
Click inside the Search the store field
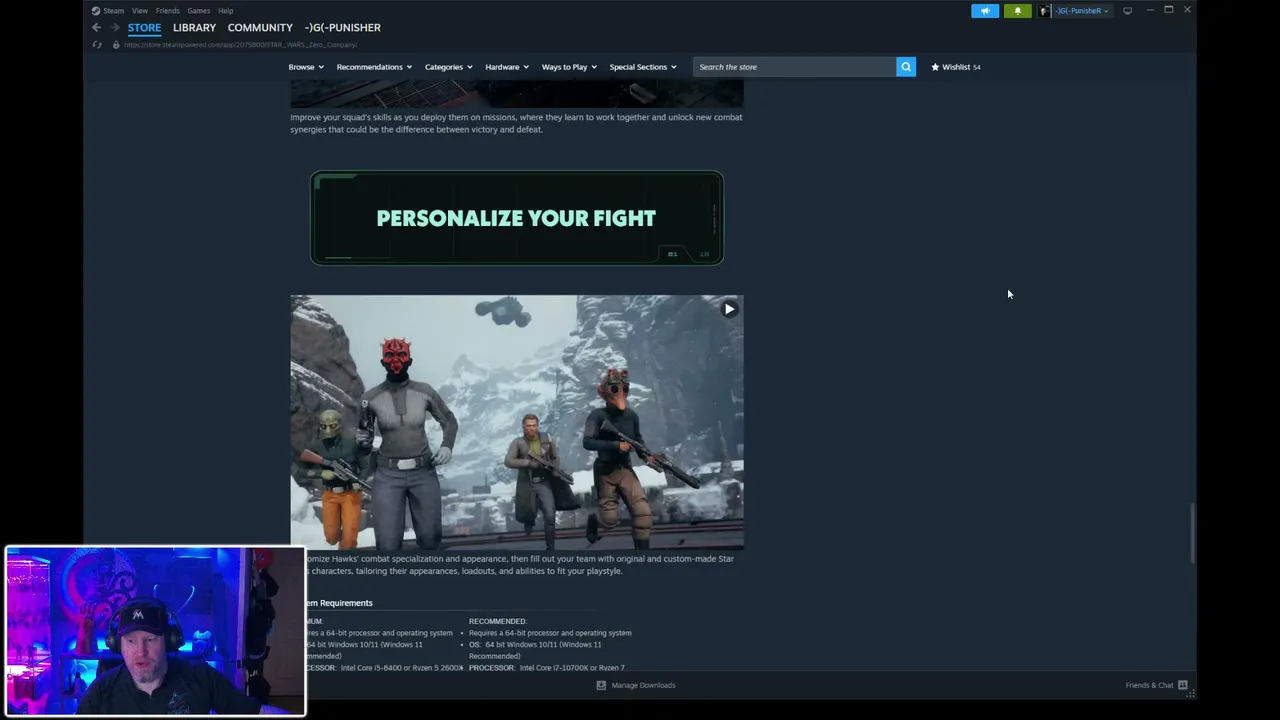click(795, 67)
